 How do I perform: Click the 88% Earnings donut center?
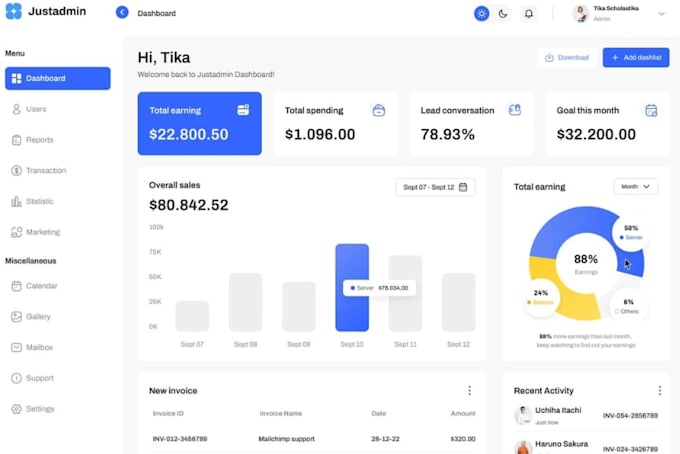[x=586, y=264]
